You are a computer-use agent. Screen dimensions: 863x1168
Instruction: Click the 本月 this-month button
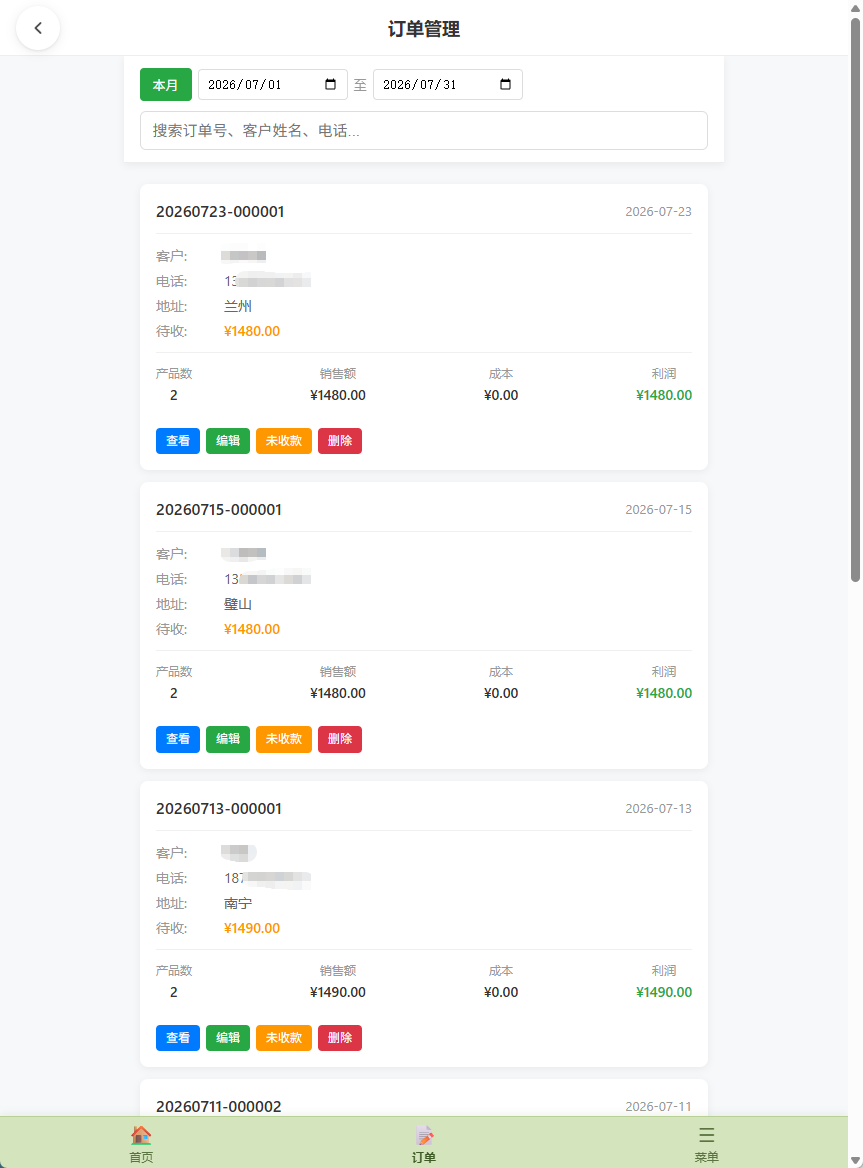coord(165,84)
